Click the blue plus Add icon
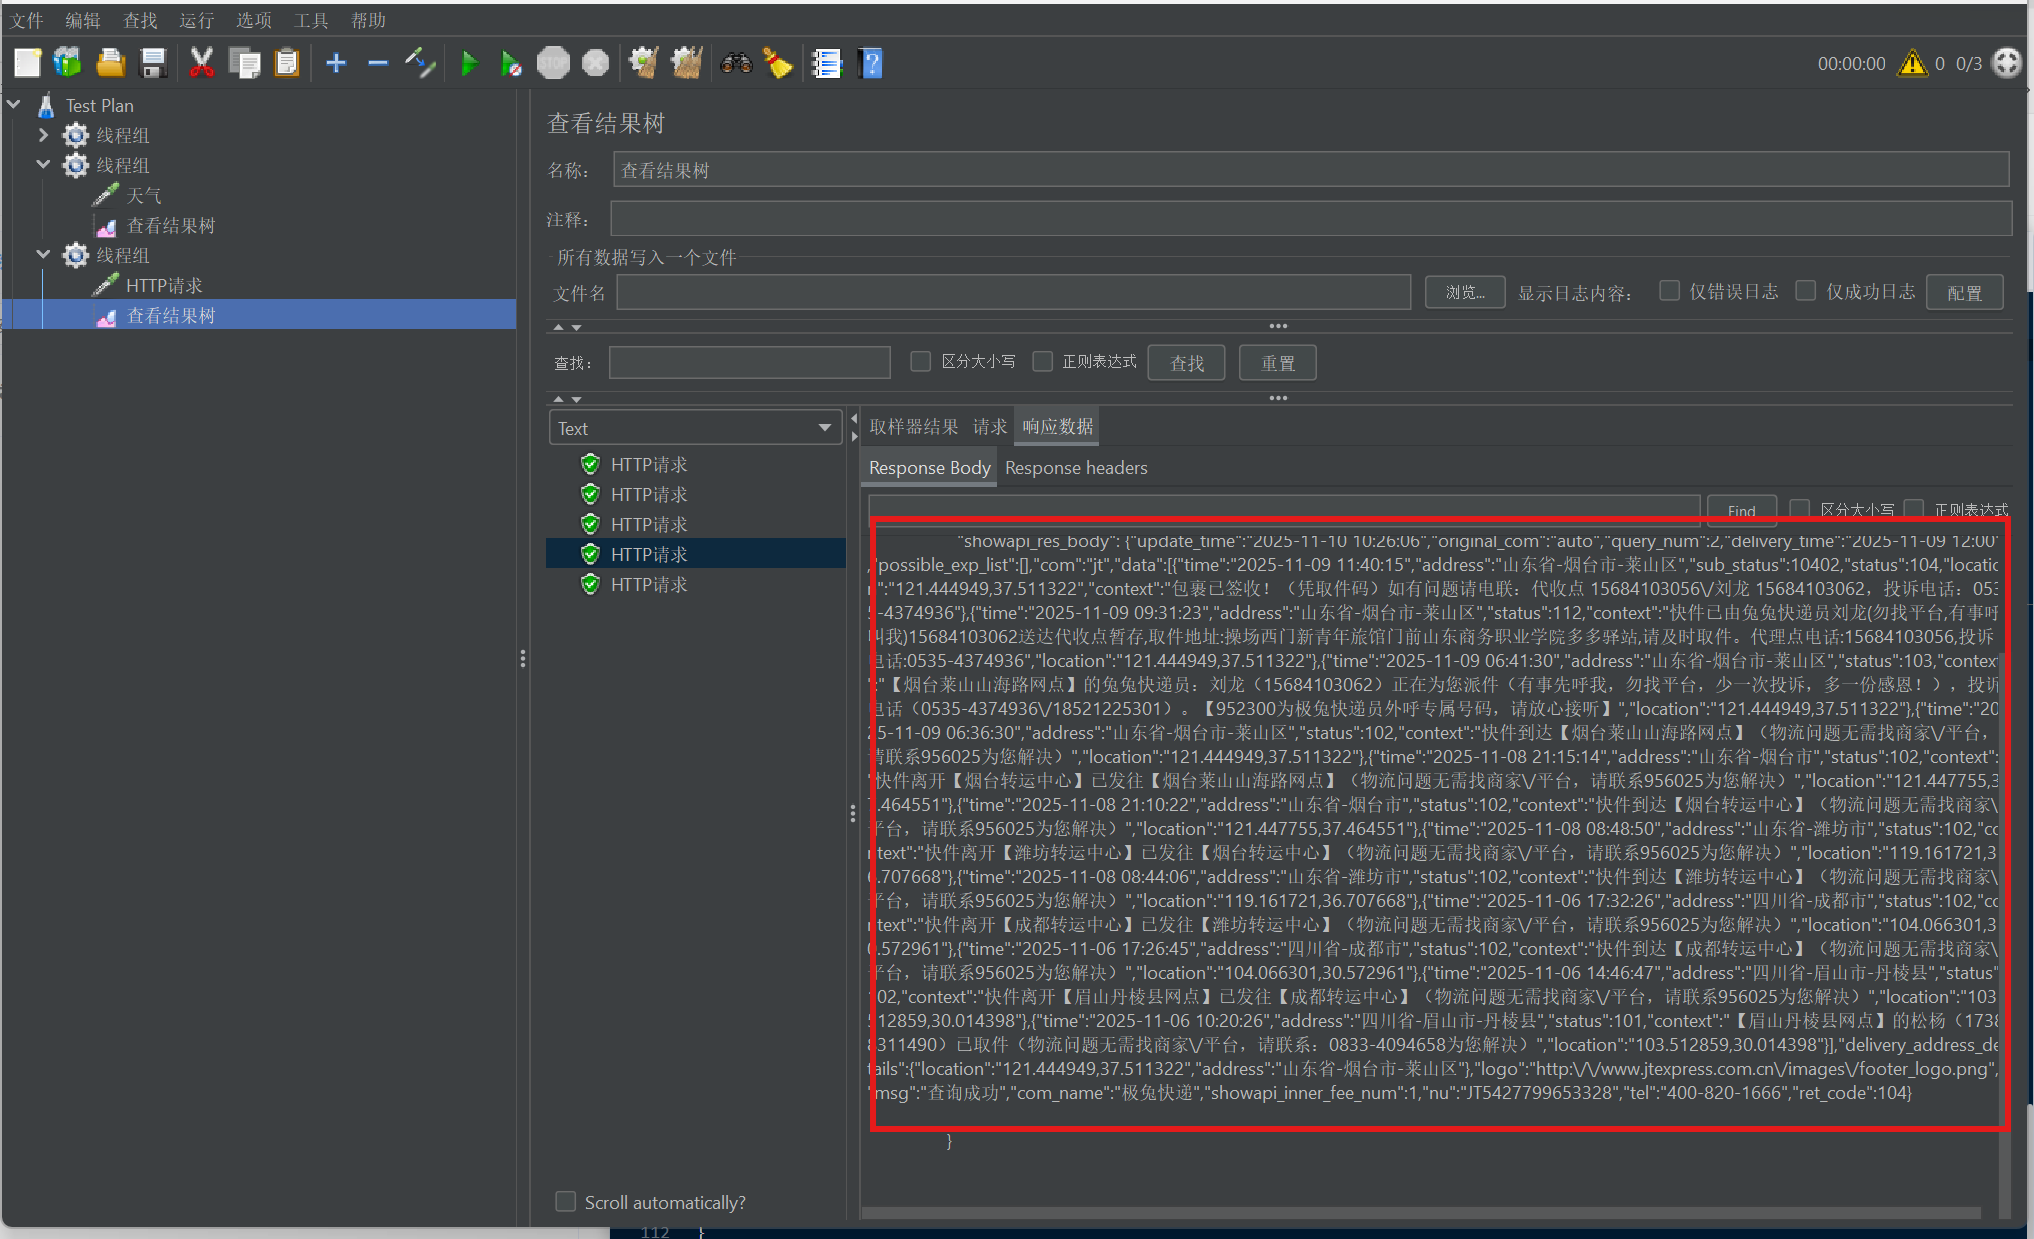 pyautogui.click(x=336, y=64)
